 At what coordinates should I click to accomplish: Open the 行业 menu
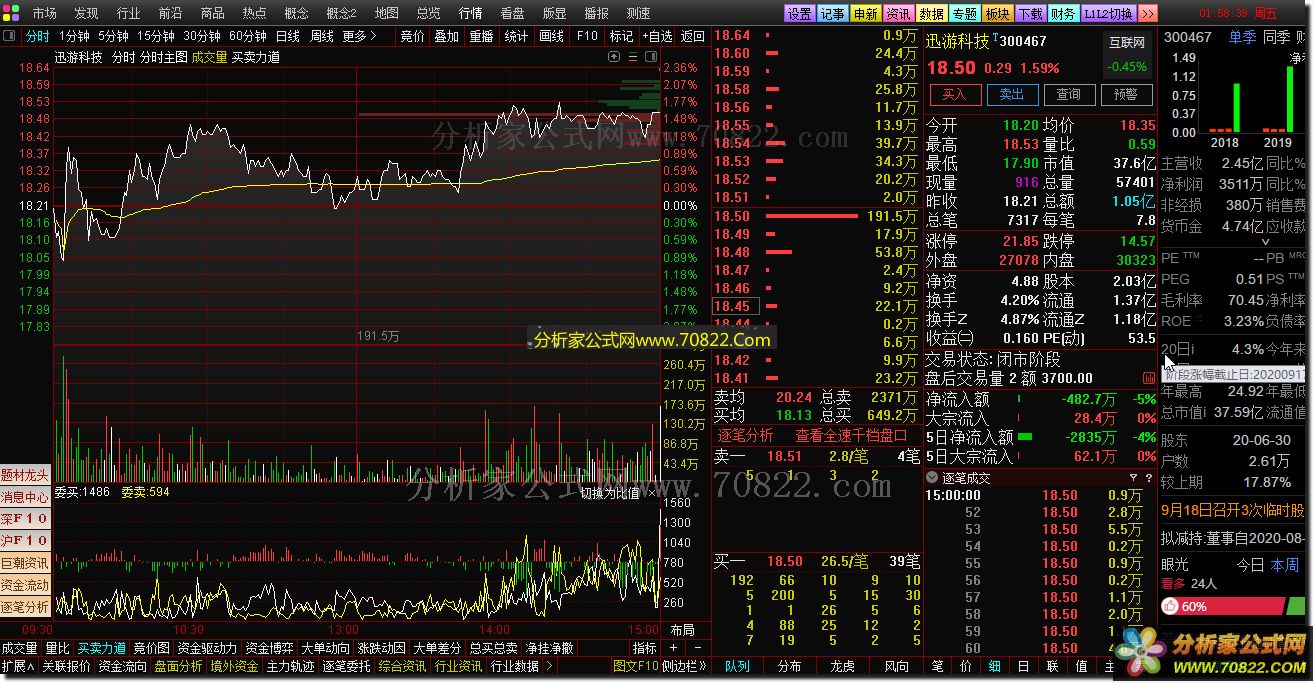[x=128, y=13]
